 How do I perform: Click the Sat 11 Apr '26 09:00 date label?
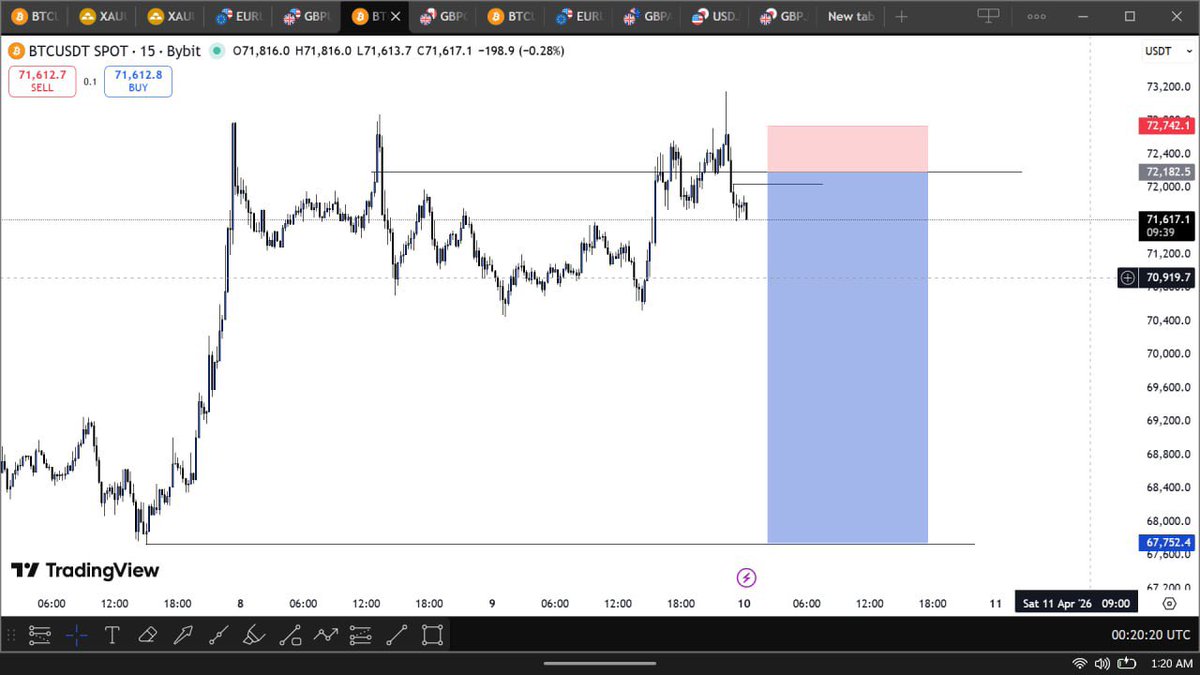1076,603
